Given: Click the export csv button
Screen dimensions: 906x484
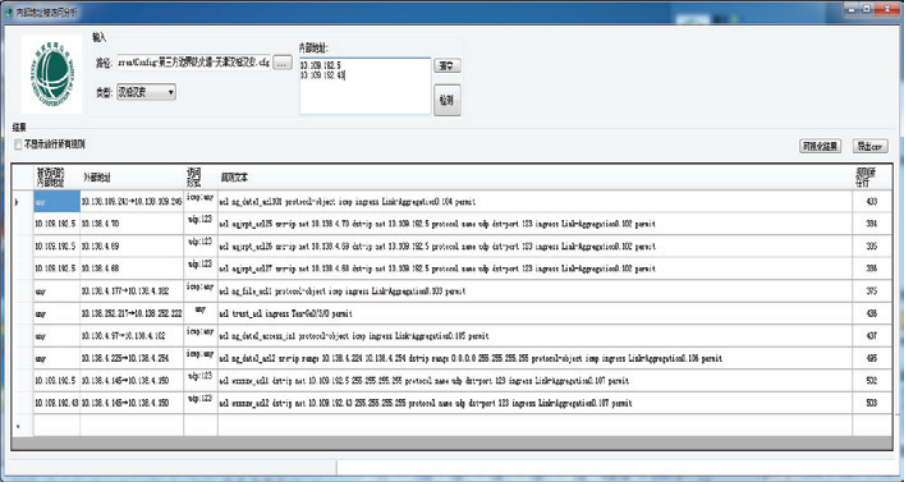Looking at the screenshot, I should 868,146.
